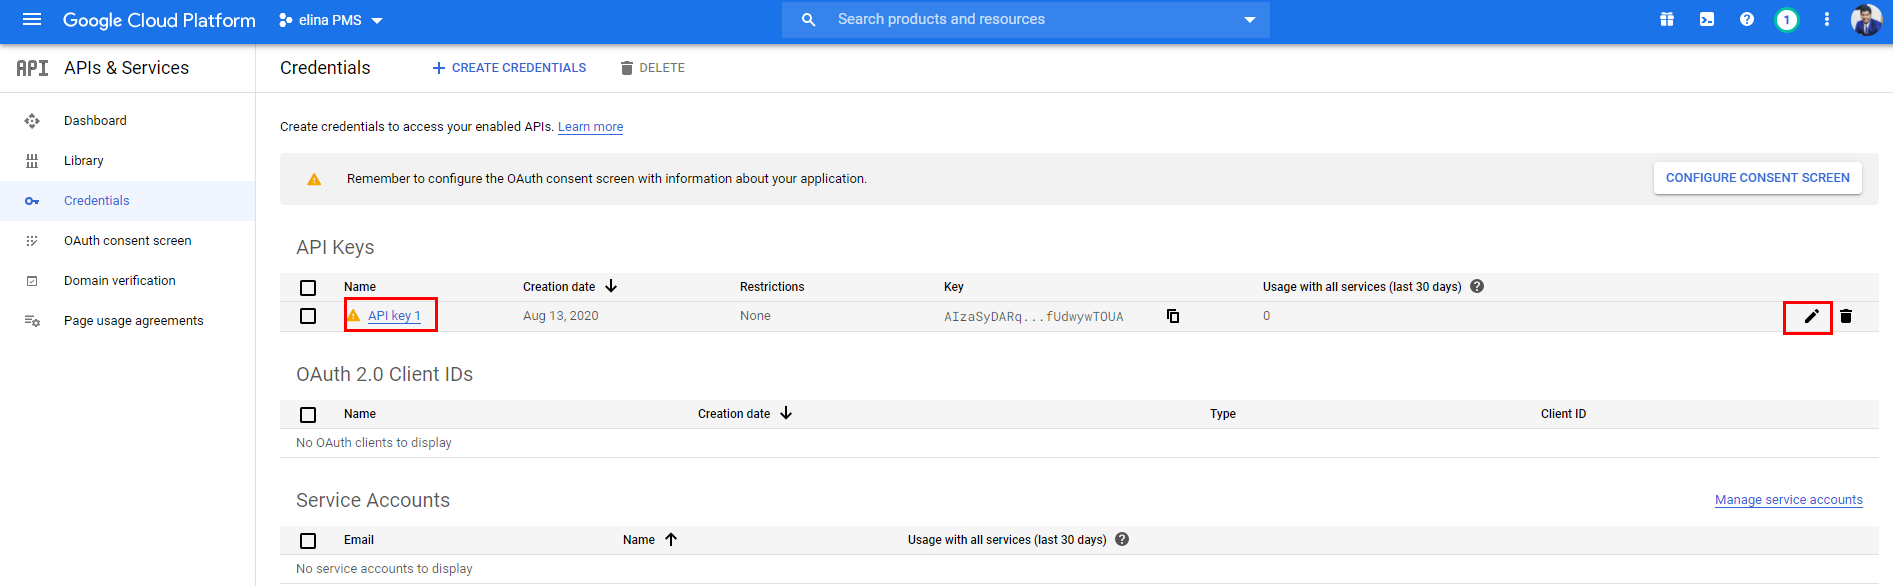Click the Aug 13, 2020 creation date cell

[561, 316]
